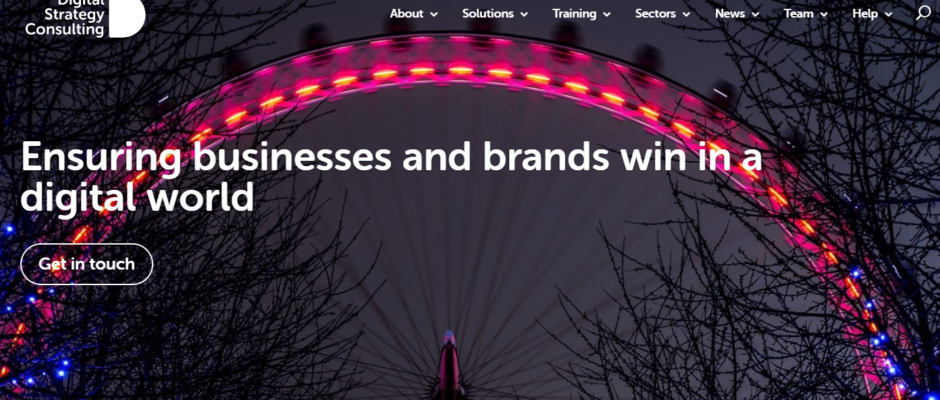This screenshot has height=400, width=940.
Task: Expand the chevron beside News
Action: (x=755, y=14)
